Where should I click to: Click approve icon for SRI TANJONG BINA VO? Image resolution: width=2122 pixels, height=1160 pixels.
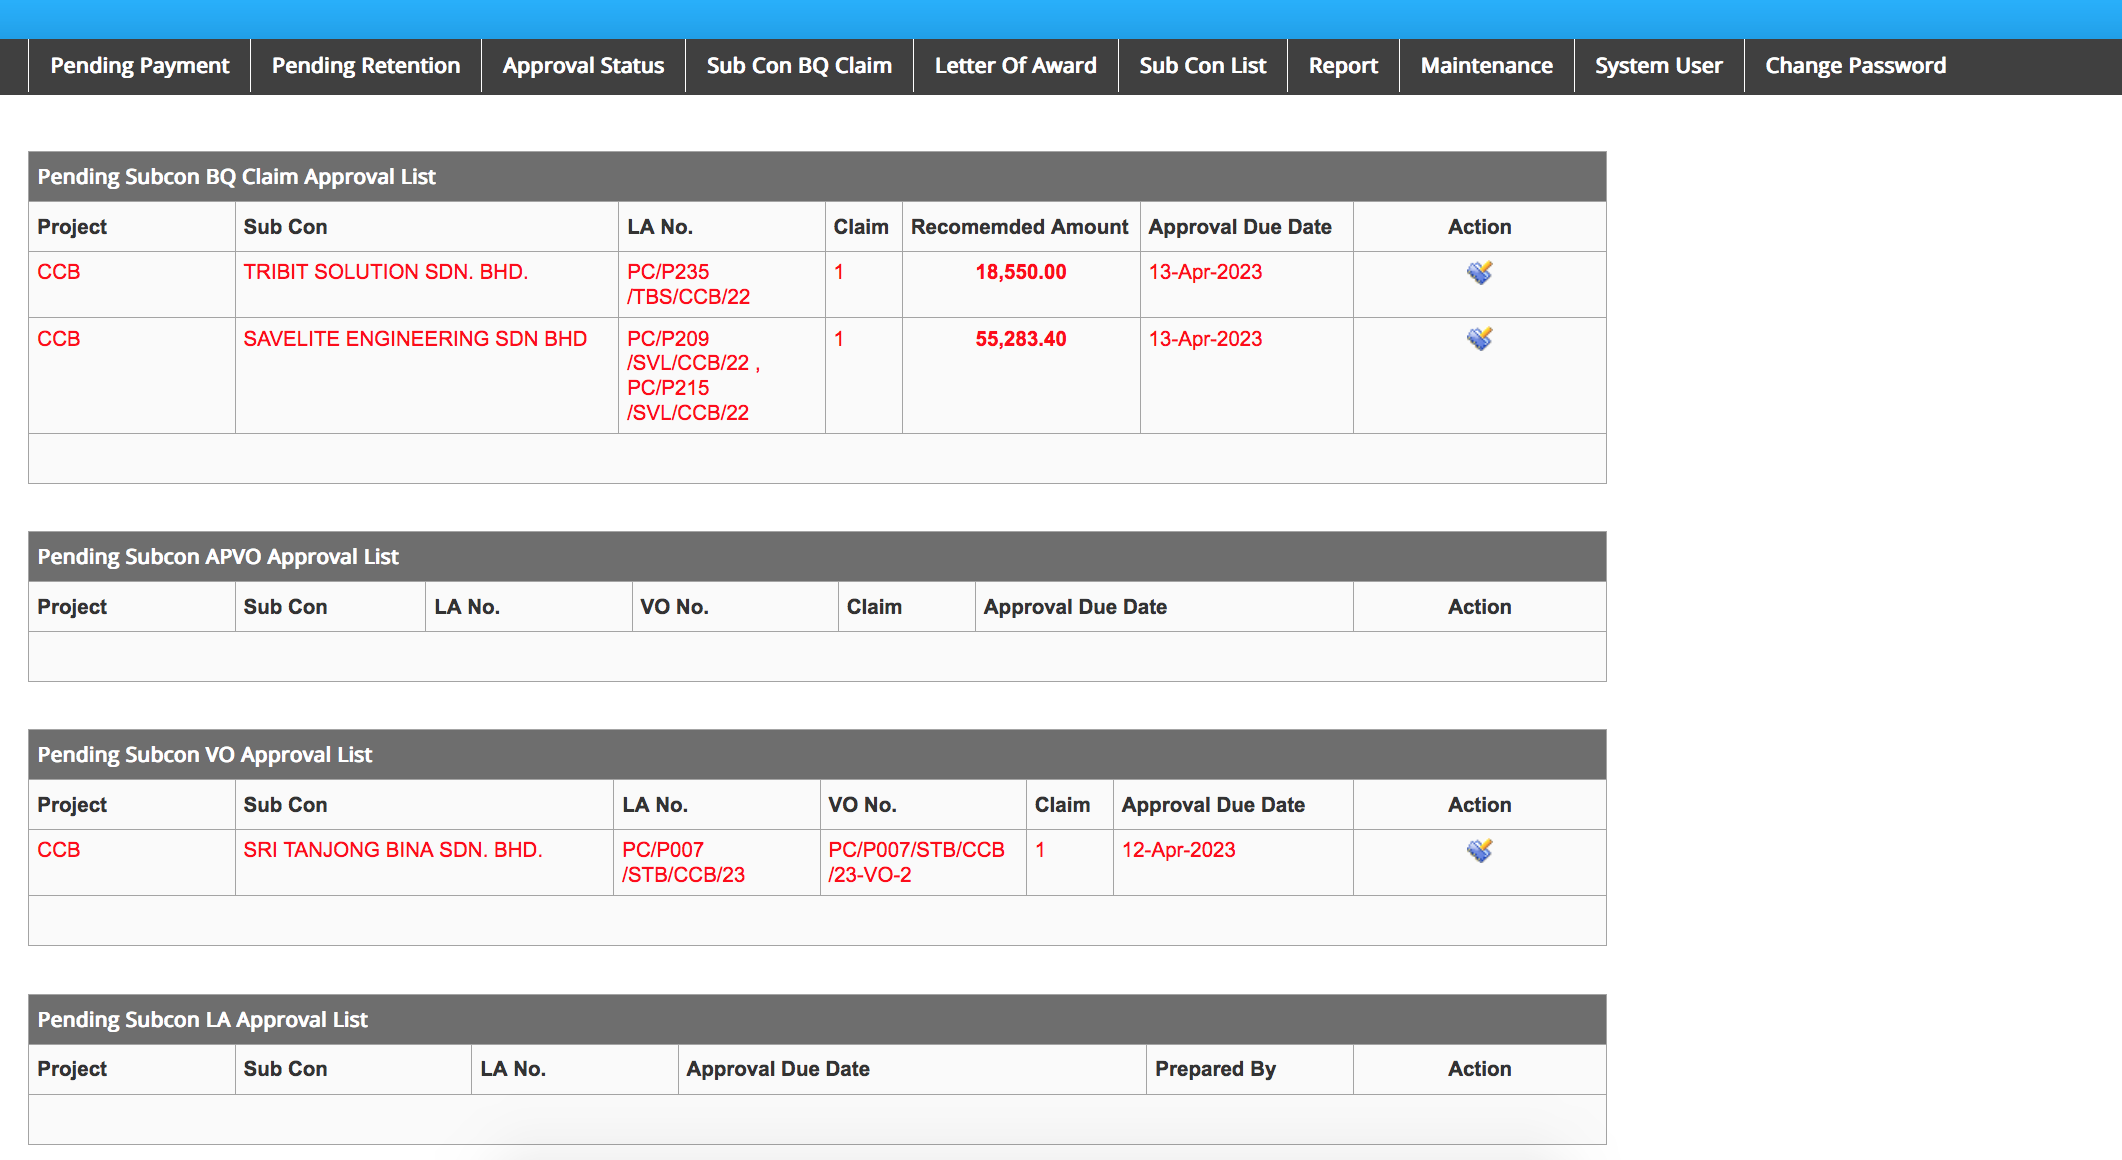tap(1479, 850)
